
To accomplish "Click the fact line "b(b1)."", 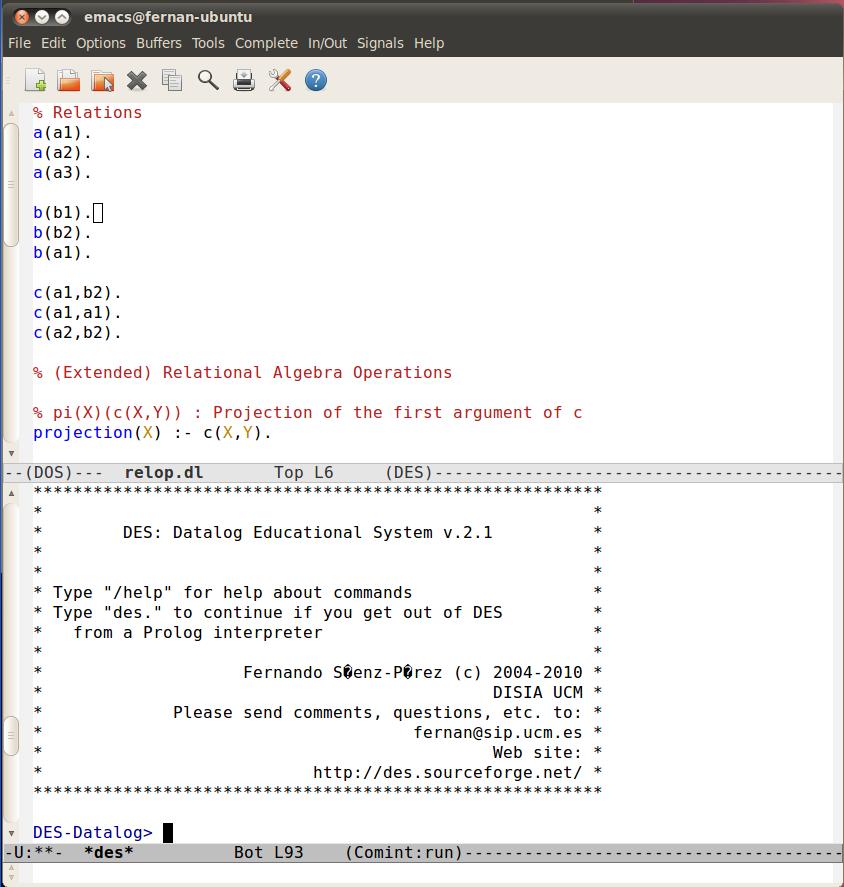I will click(x=62, y=213).
